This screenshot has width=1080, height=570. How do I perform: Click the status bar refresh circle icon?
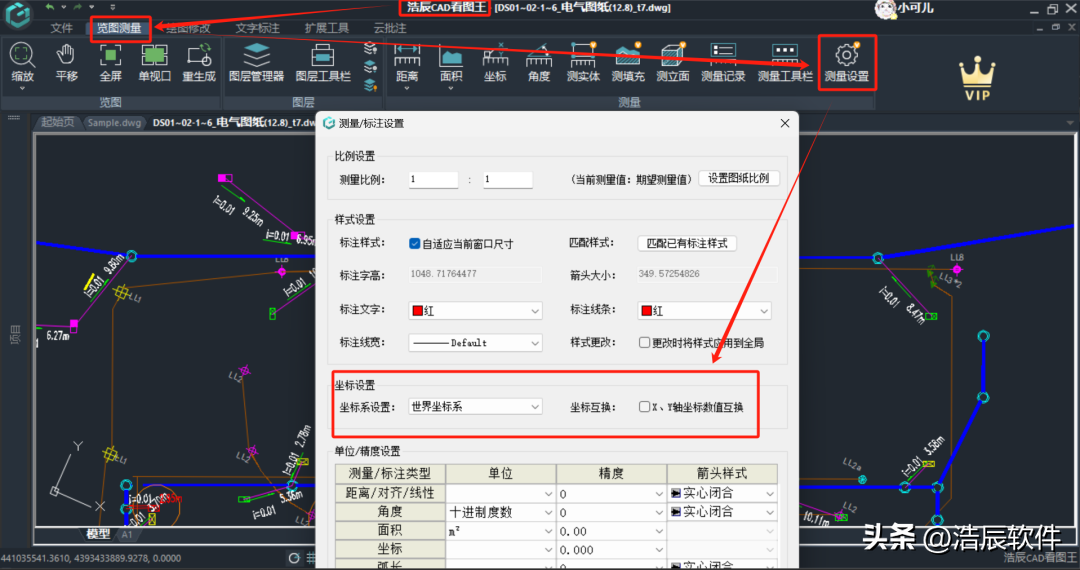point(294,558)
